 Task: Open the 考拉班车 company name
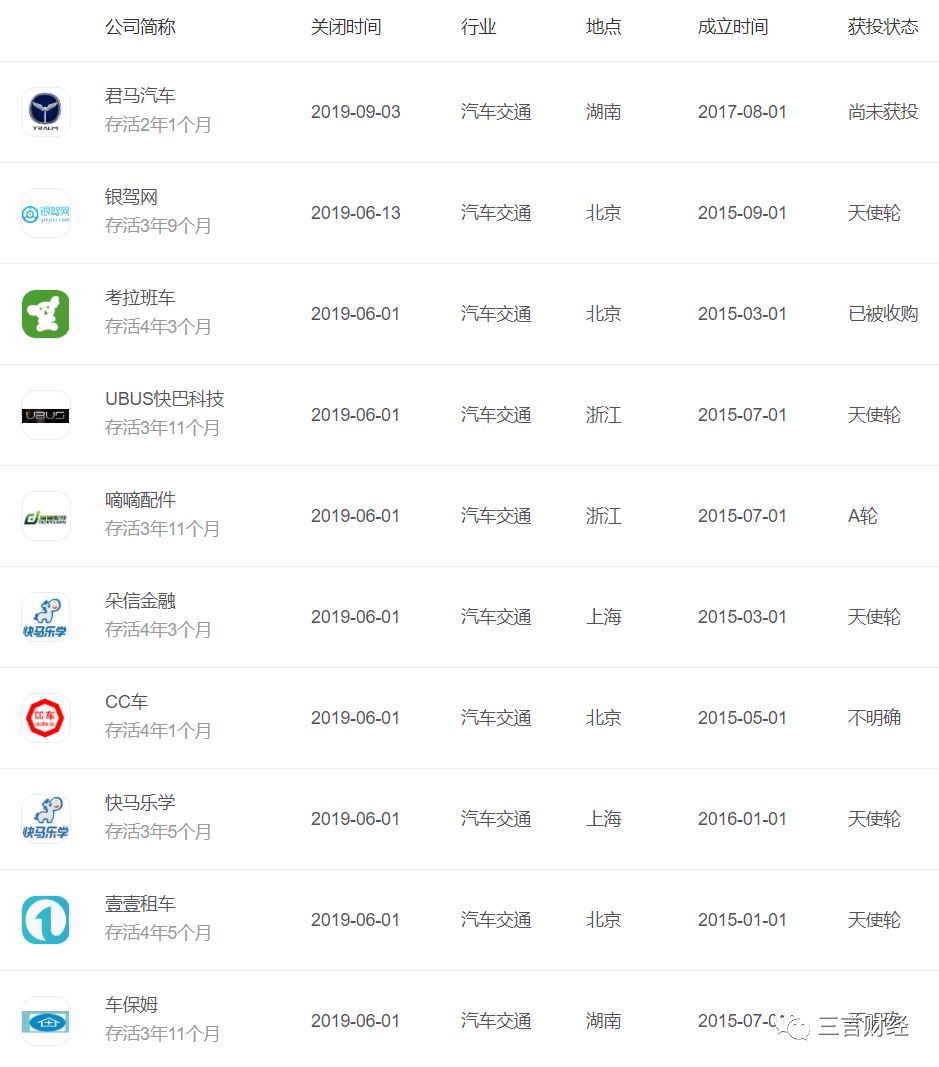[140, 298]
